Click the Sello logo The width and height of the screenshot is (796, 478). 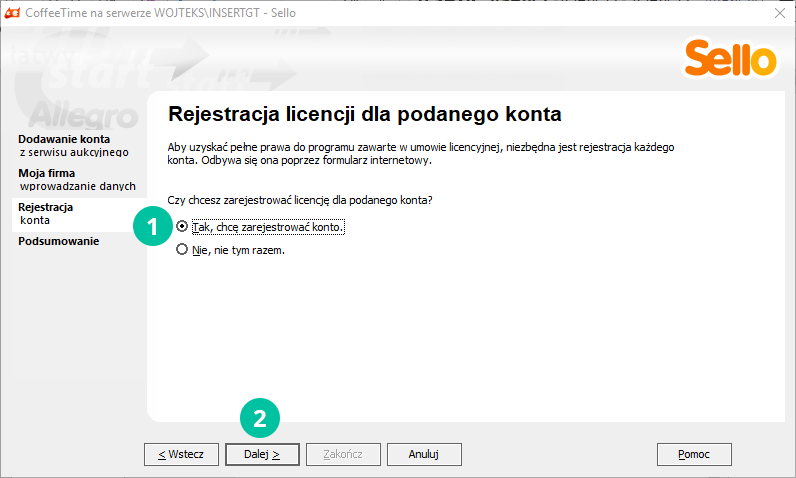[731, 58]
